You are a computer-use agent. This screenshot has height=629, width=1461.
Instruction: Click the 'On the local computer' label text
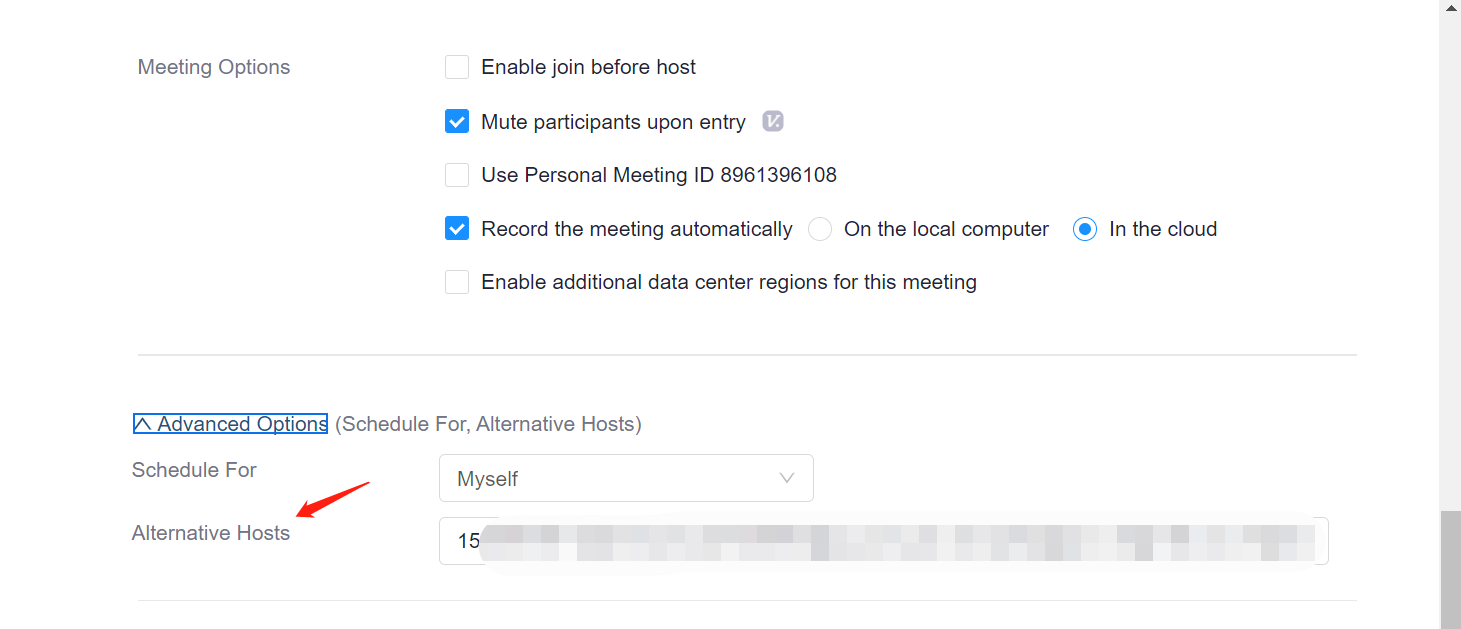(x=946, y=229)
